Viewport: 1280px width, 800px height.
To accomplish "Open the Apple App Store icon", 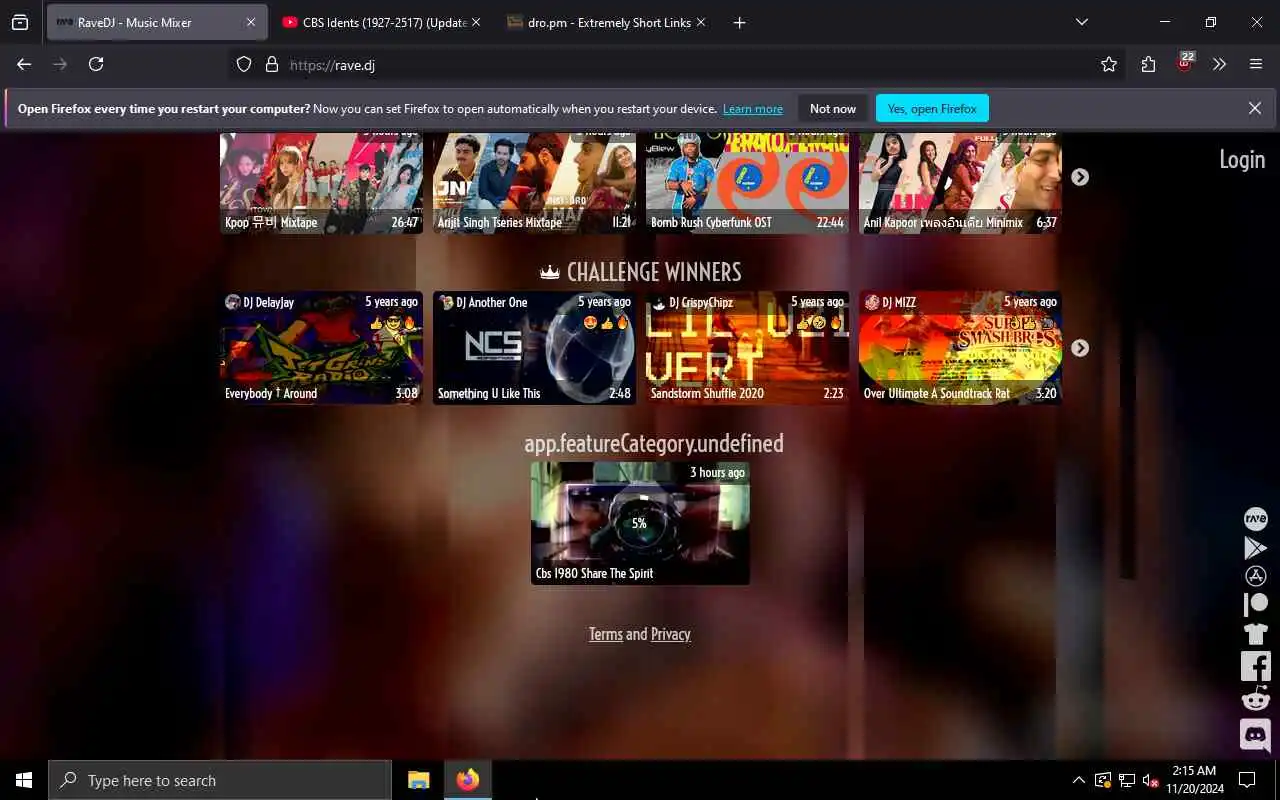I will pyautogui.click(x=1255, y=576).
